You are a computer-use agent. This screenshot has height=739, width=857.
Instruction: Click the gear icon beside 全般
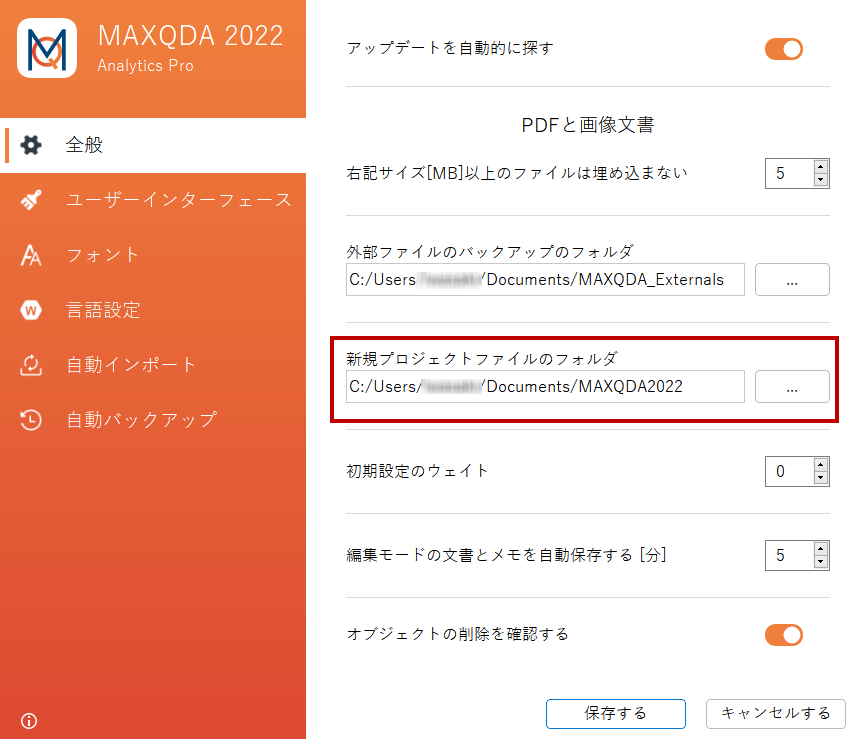coord(31,145)
